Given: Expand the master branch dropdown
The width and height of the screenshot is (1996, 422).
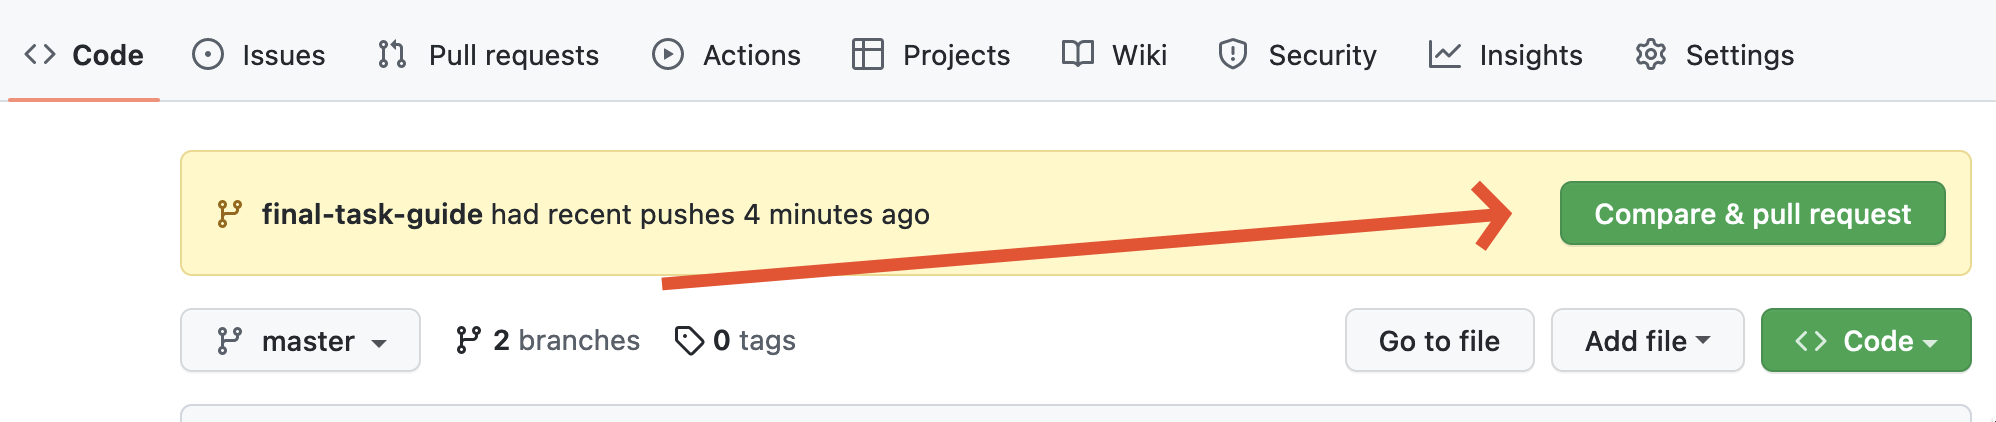Looking at the screenshot, I should (x=300, y=340).
